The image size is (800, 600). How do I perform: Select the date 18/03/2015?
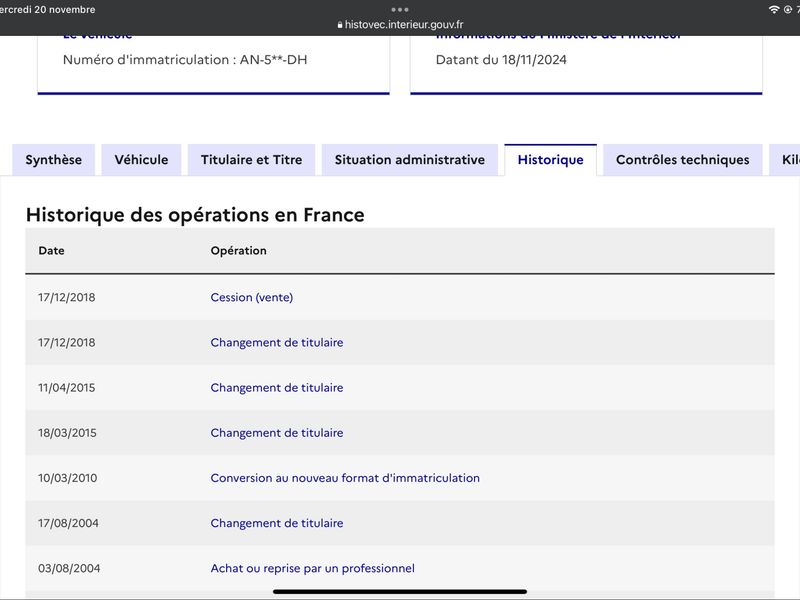coord(67,433)
